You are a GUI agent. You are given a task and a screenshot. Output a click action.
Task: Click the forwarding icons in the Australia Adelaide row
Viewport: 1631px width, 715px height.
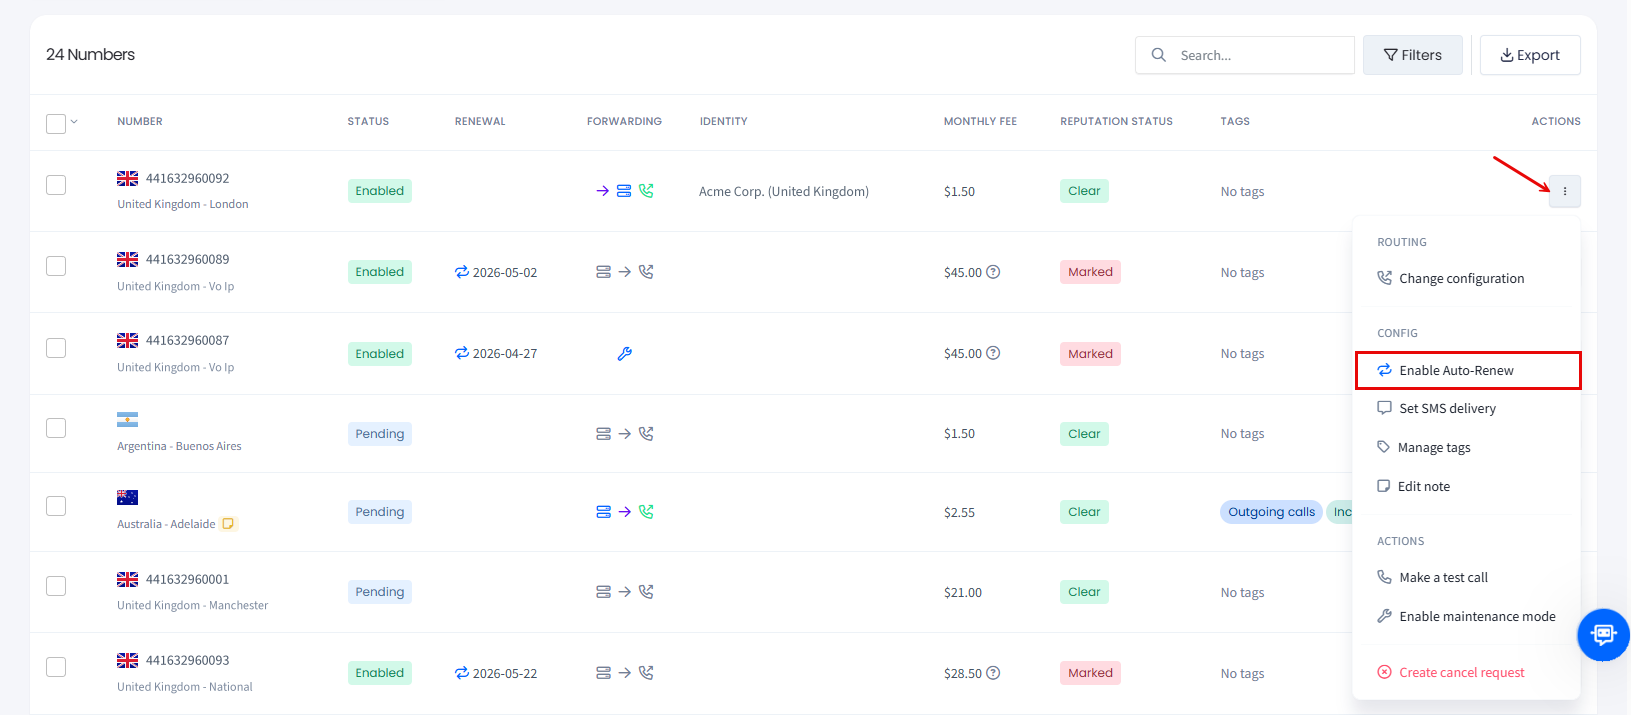point(624,512)
